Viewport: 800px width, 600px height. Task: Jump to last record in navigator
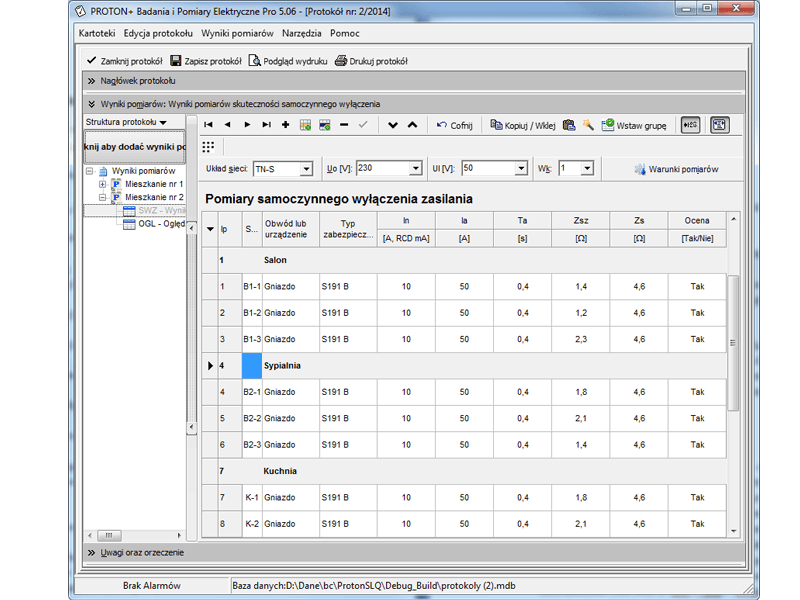pyautogui.click(x=266, y=125)
